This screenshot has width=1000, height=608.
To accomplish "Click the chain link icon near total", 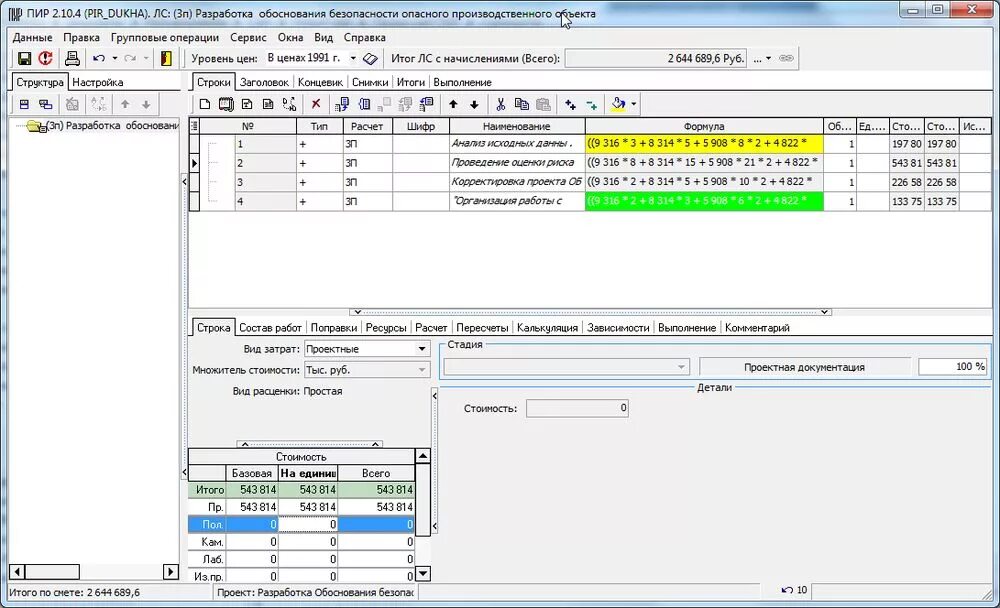I will coord(786,58).
